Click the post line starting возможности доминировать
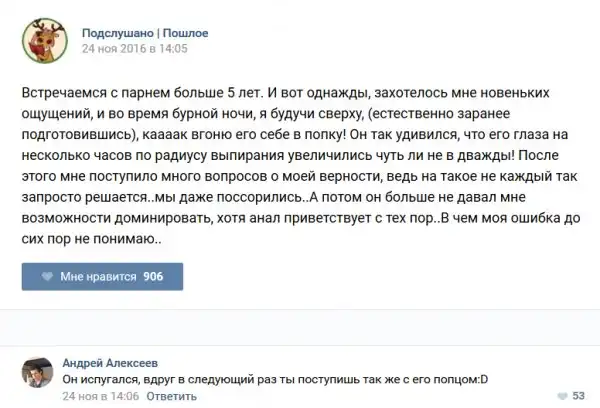The height and width of the screenshot is (408, 600). point(290,218)
